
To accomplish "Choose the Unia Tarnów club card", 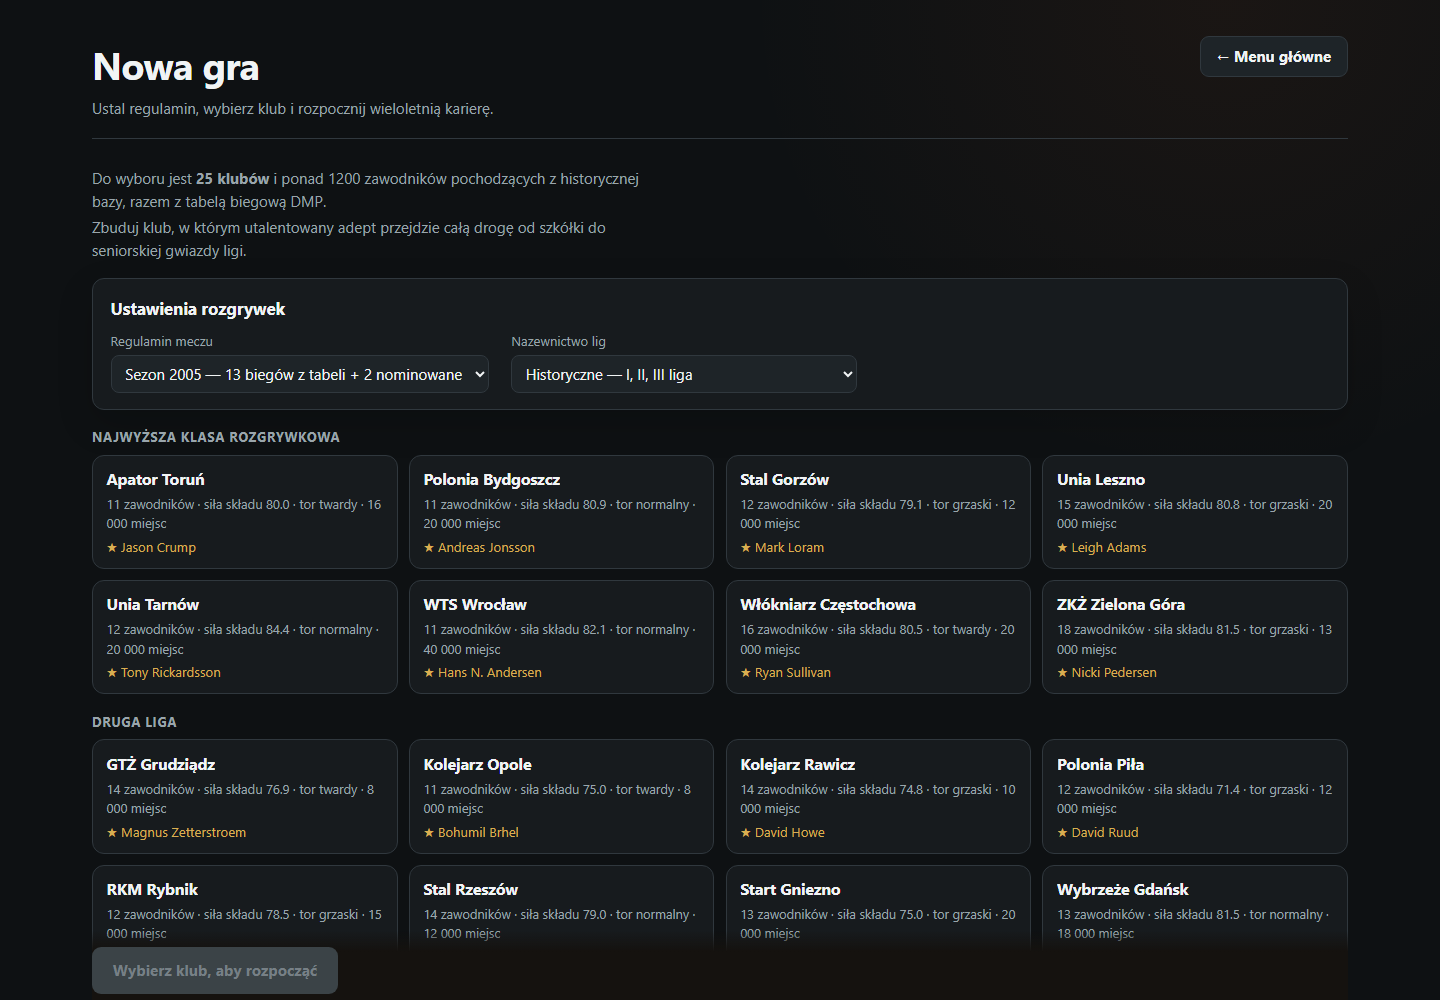I will (x=245, y=637).
